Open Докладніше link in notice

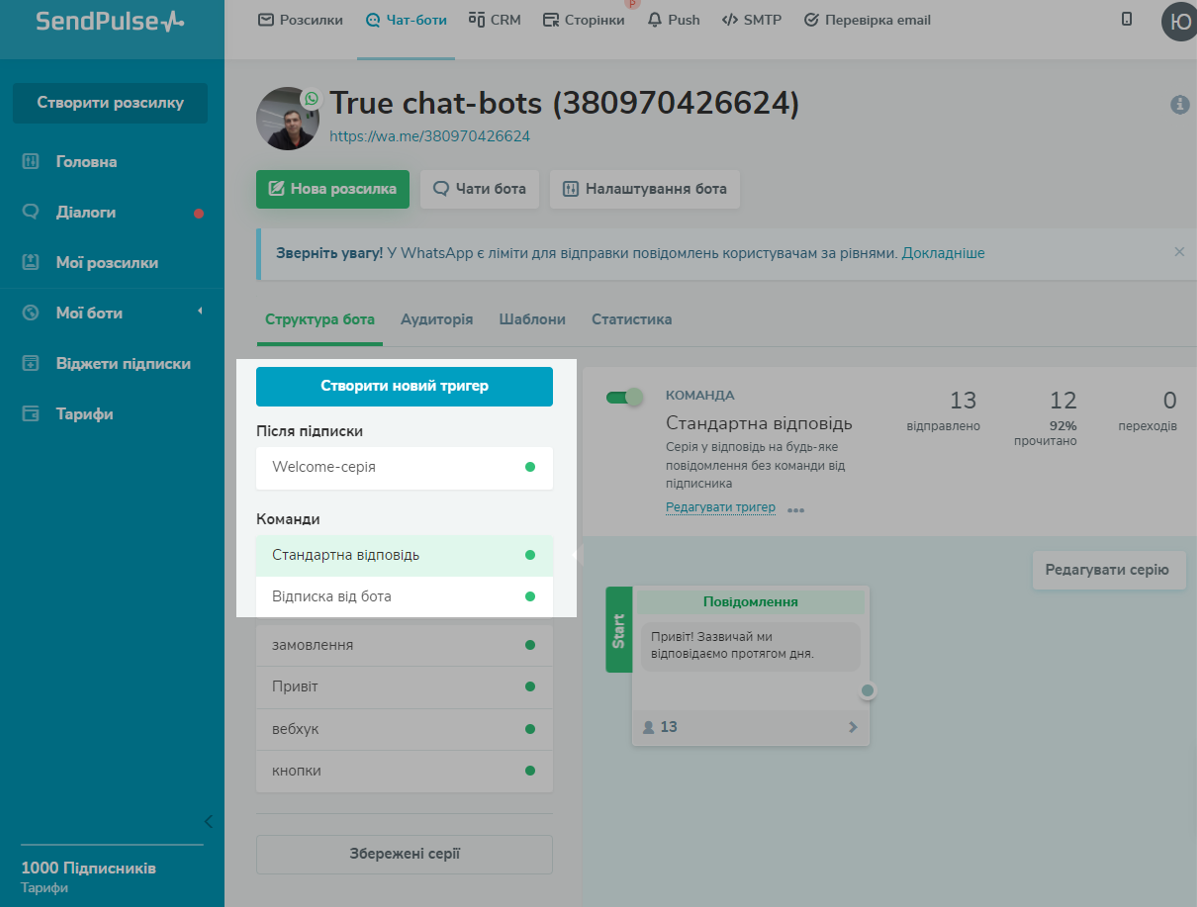click(943, 253)
